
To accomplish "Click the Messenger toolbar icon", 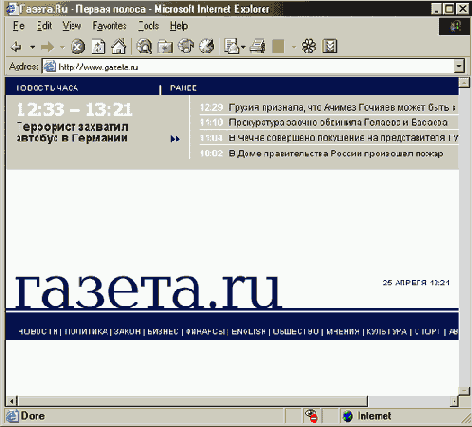I will 330,46.
